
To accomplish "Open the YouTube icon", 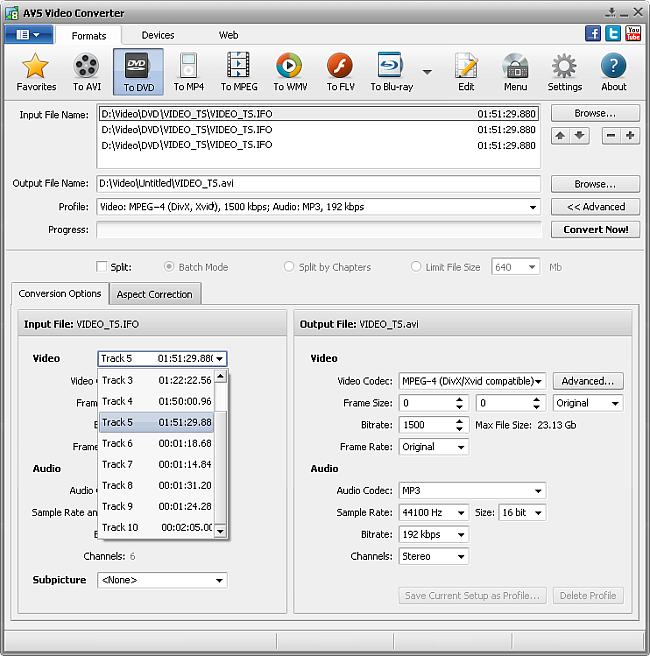I will point(633,33).
